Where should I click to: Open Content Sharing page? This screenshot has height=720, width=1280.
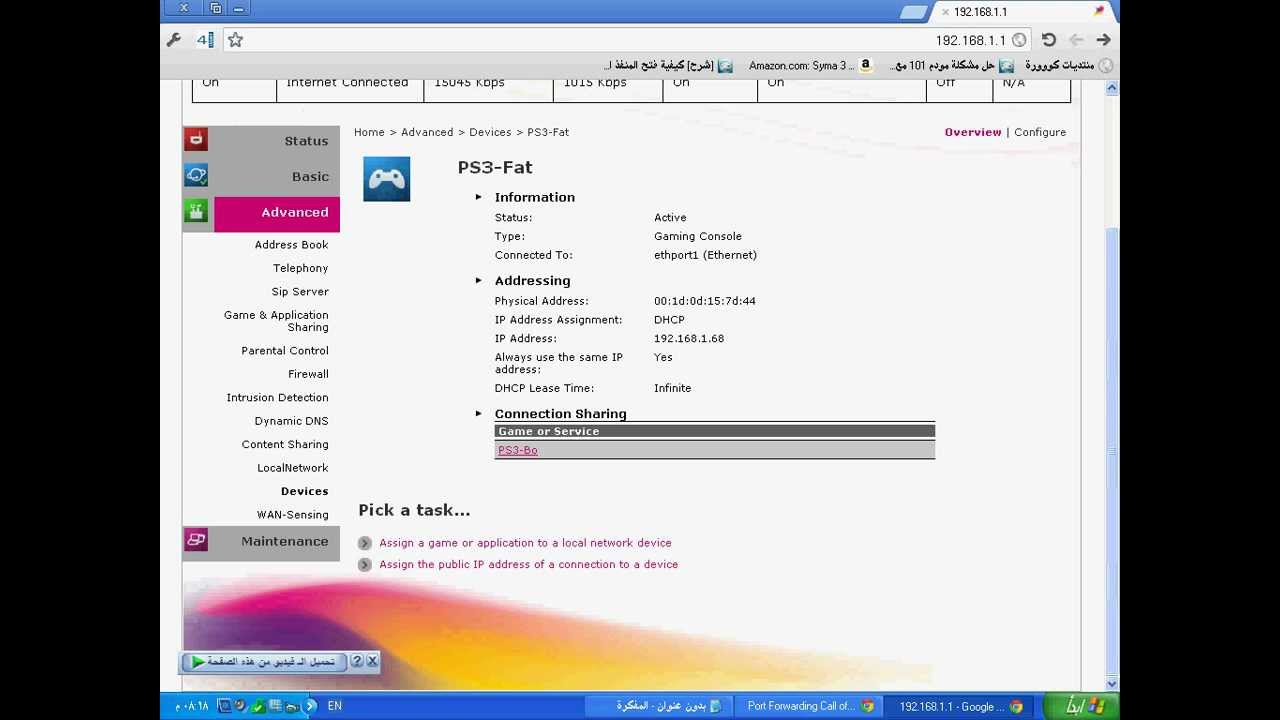click(x=285, y=445)
